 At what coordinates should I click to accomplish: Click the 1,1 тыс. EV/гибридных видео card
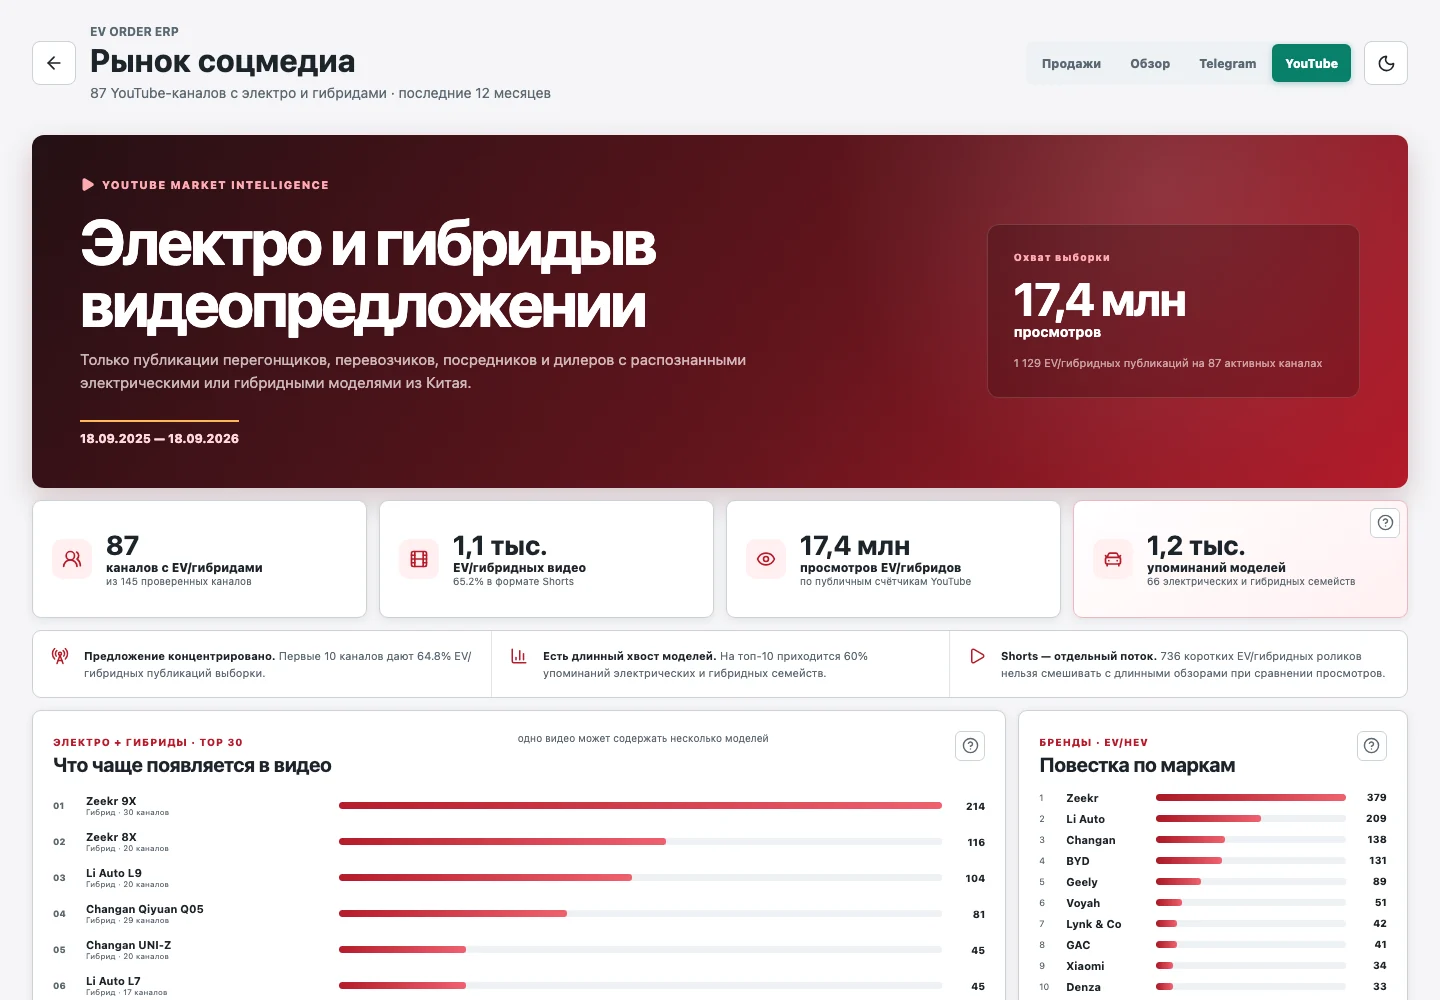pyautogui.click(x=546, y=559)
